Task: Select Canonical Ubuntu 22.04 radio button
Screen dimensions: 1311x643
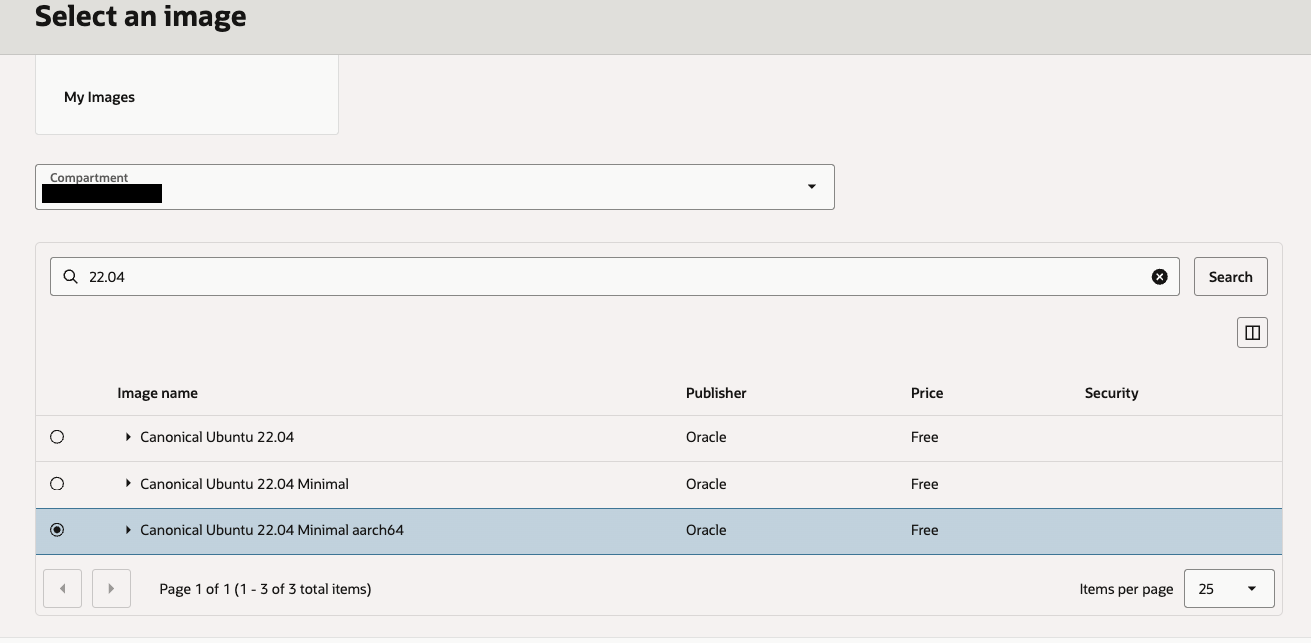Action: pyautogui.click(x=57, y=437)
